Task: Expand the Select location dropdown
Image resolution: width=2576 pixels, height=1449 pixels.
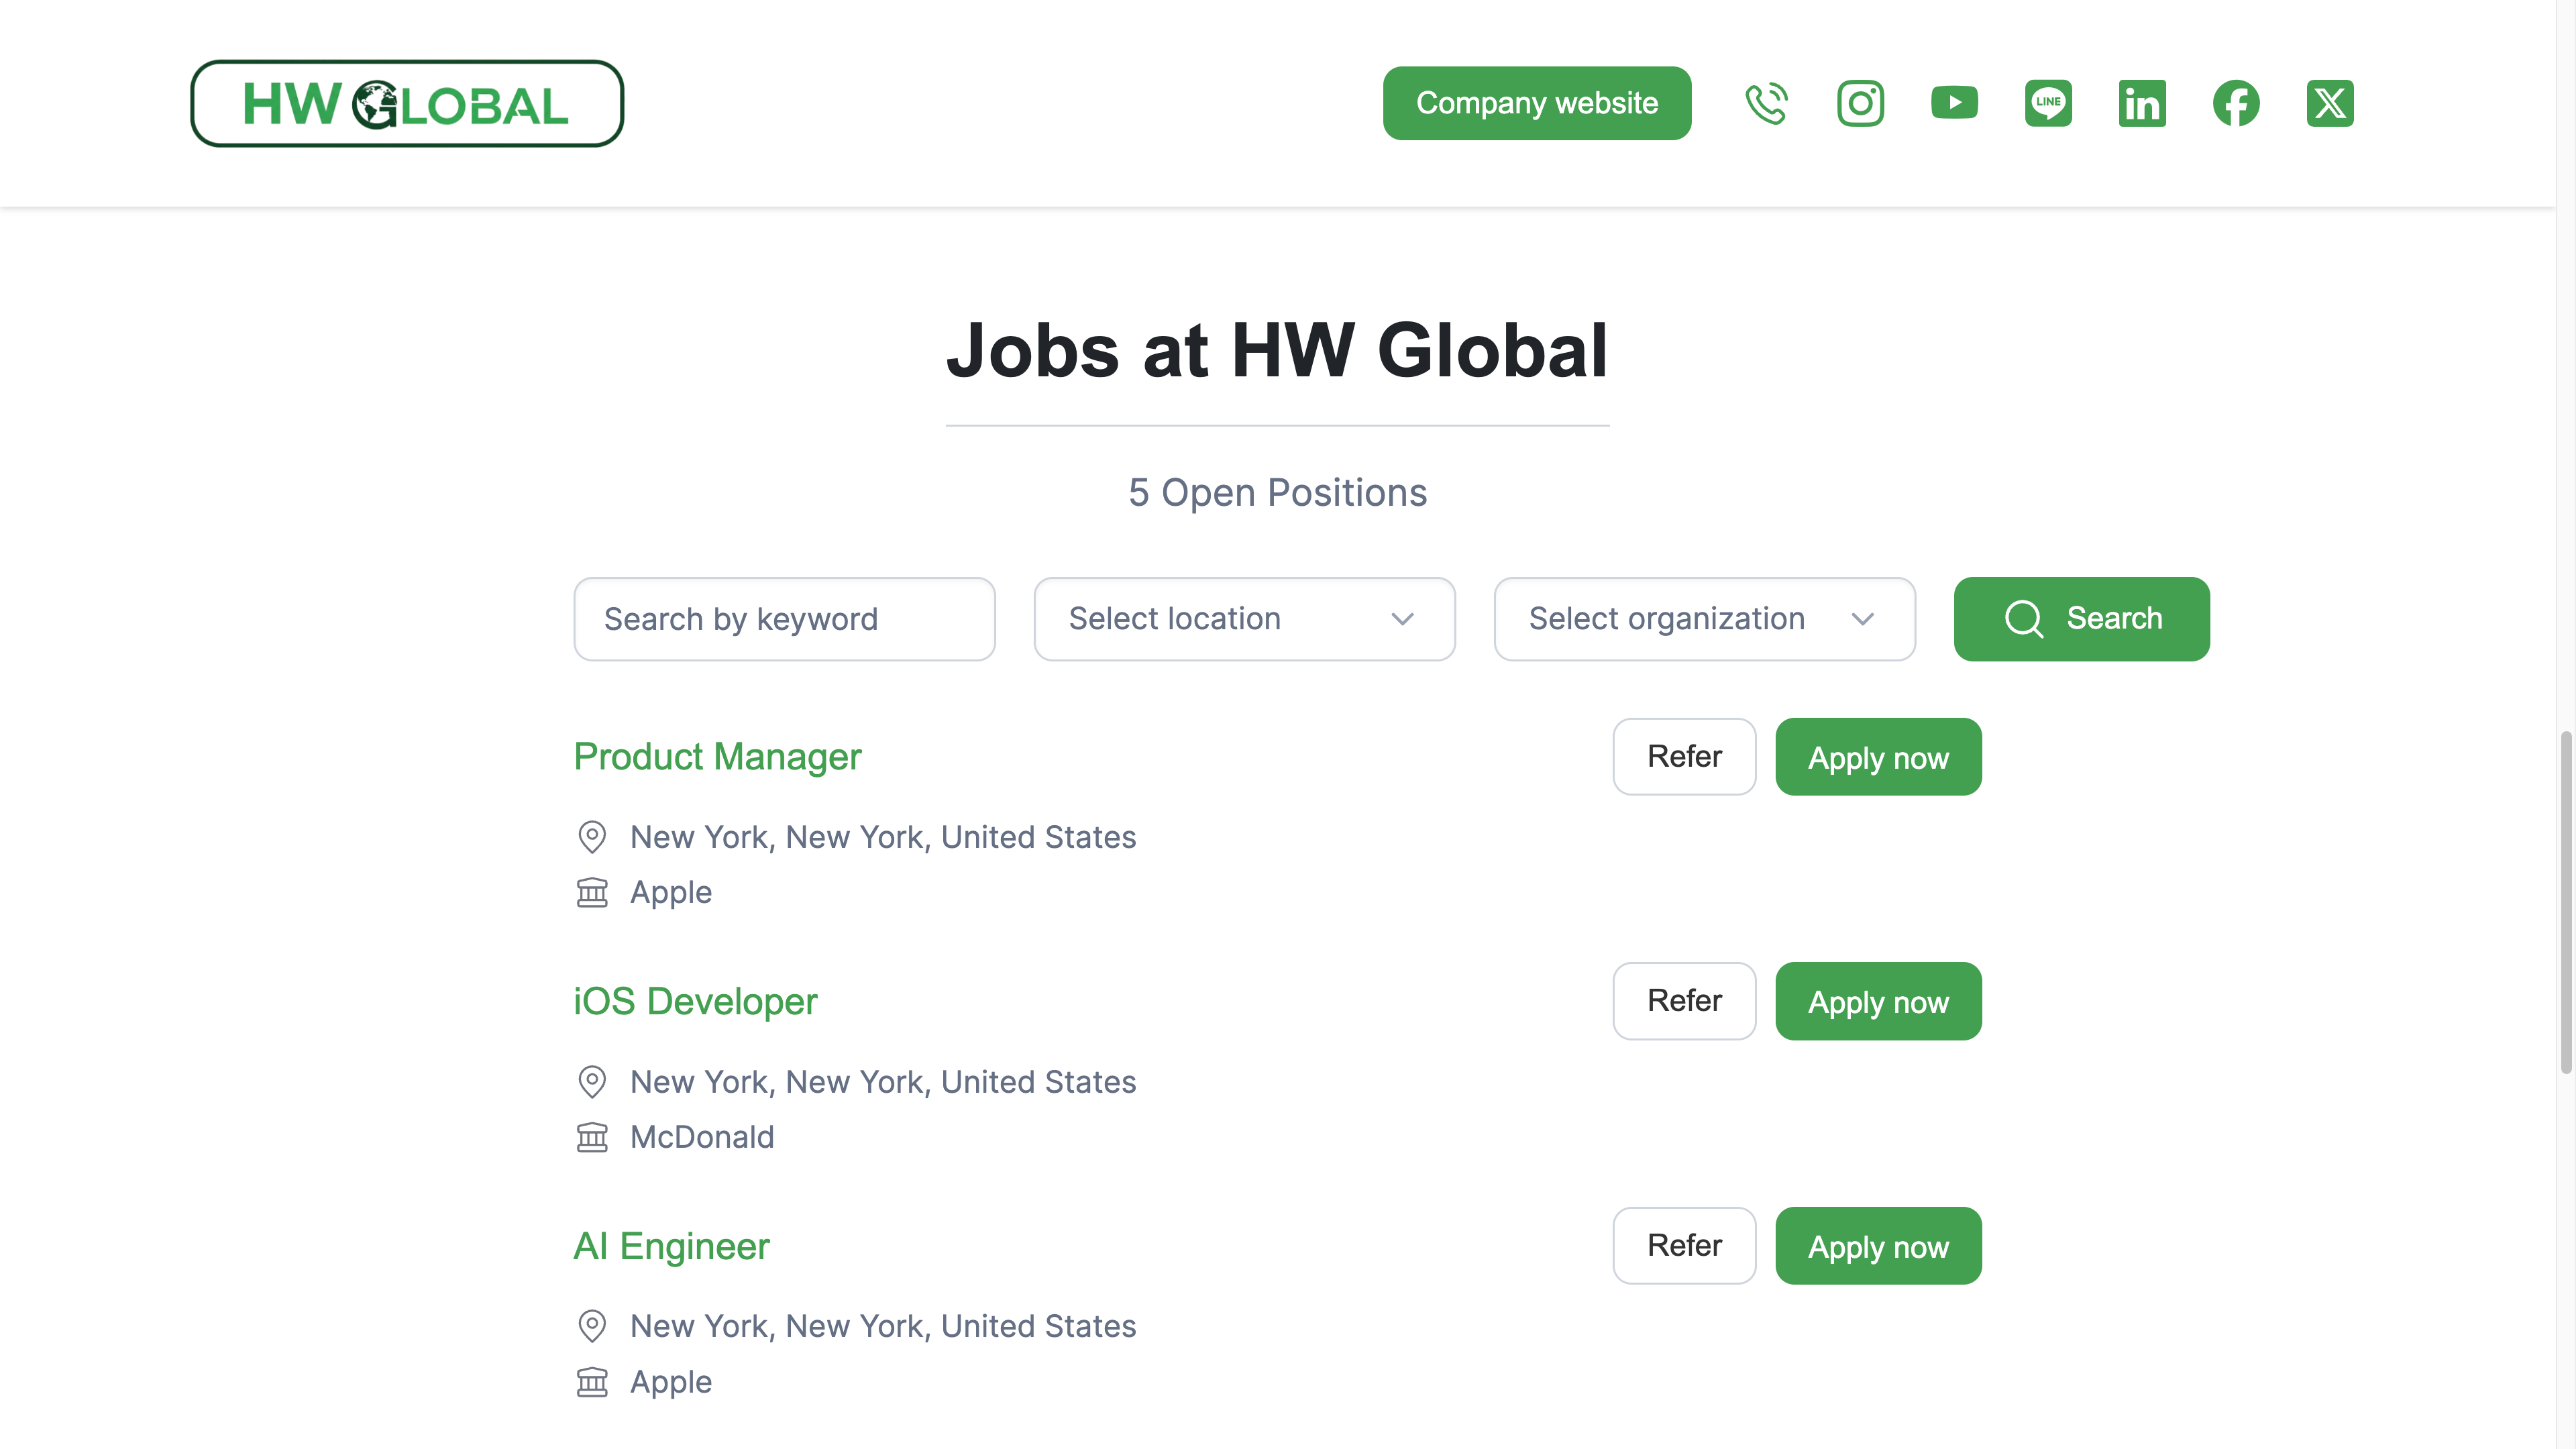Action: pos(1243,619)
